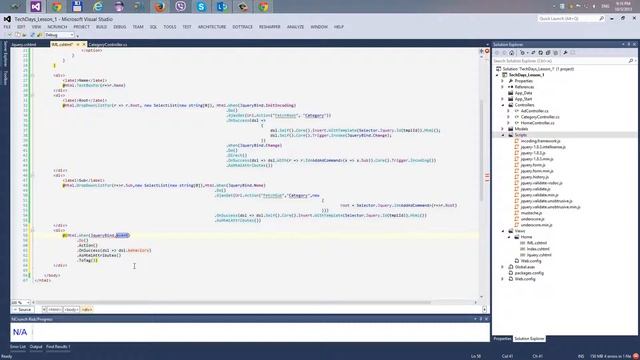Expand the References node arrow
This screenshot has height=360, width=640.
click(x=503, y=87)
